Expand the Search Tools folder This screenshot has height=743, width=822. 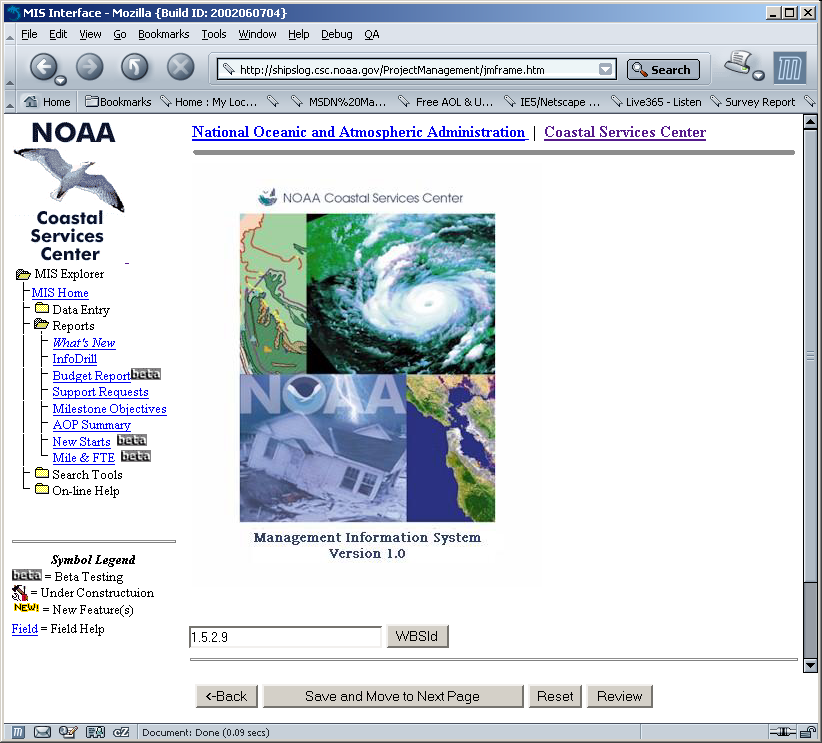42,473
